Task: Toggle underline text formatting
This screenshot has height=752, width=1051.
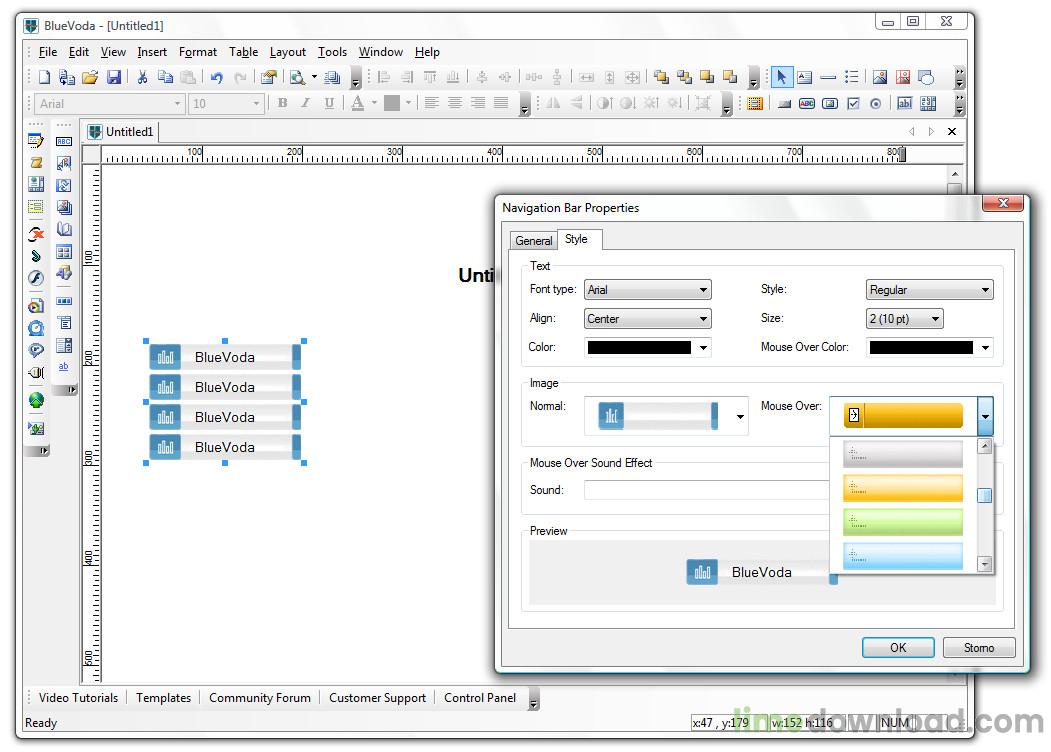Action: [326, 103]
